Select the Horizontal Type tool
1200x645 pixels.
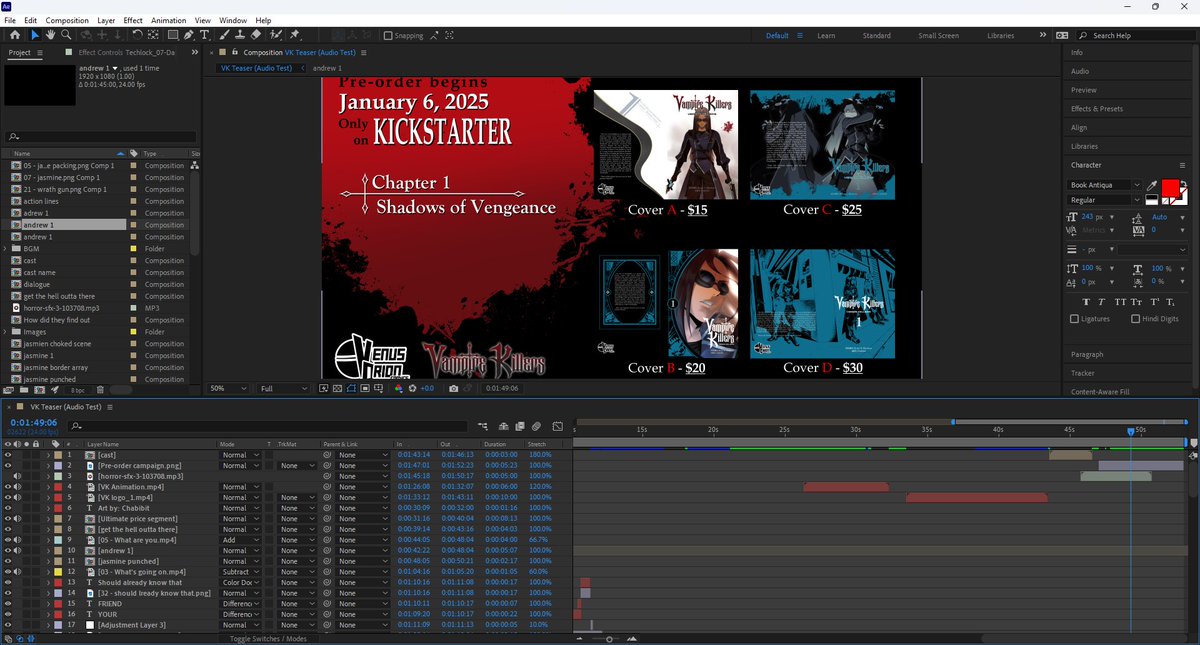[x=205, y=35]
